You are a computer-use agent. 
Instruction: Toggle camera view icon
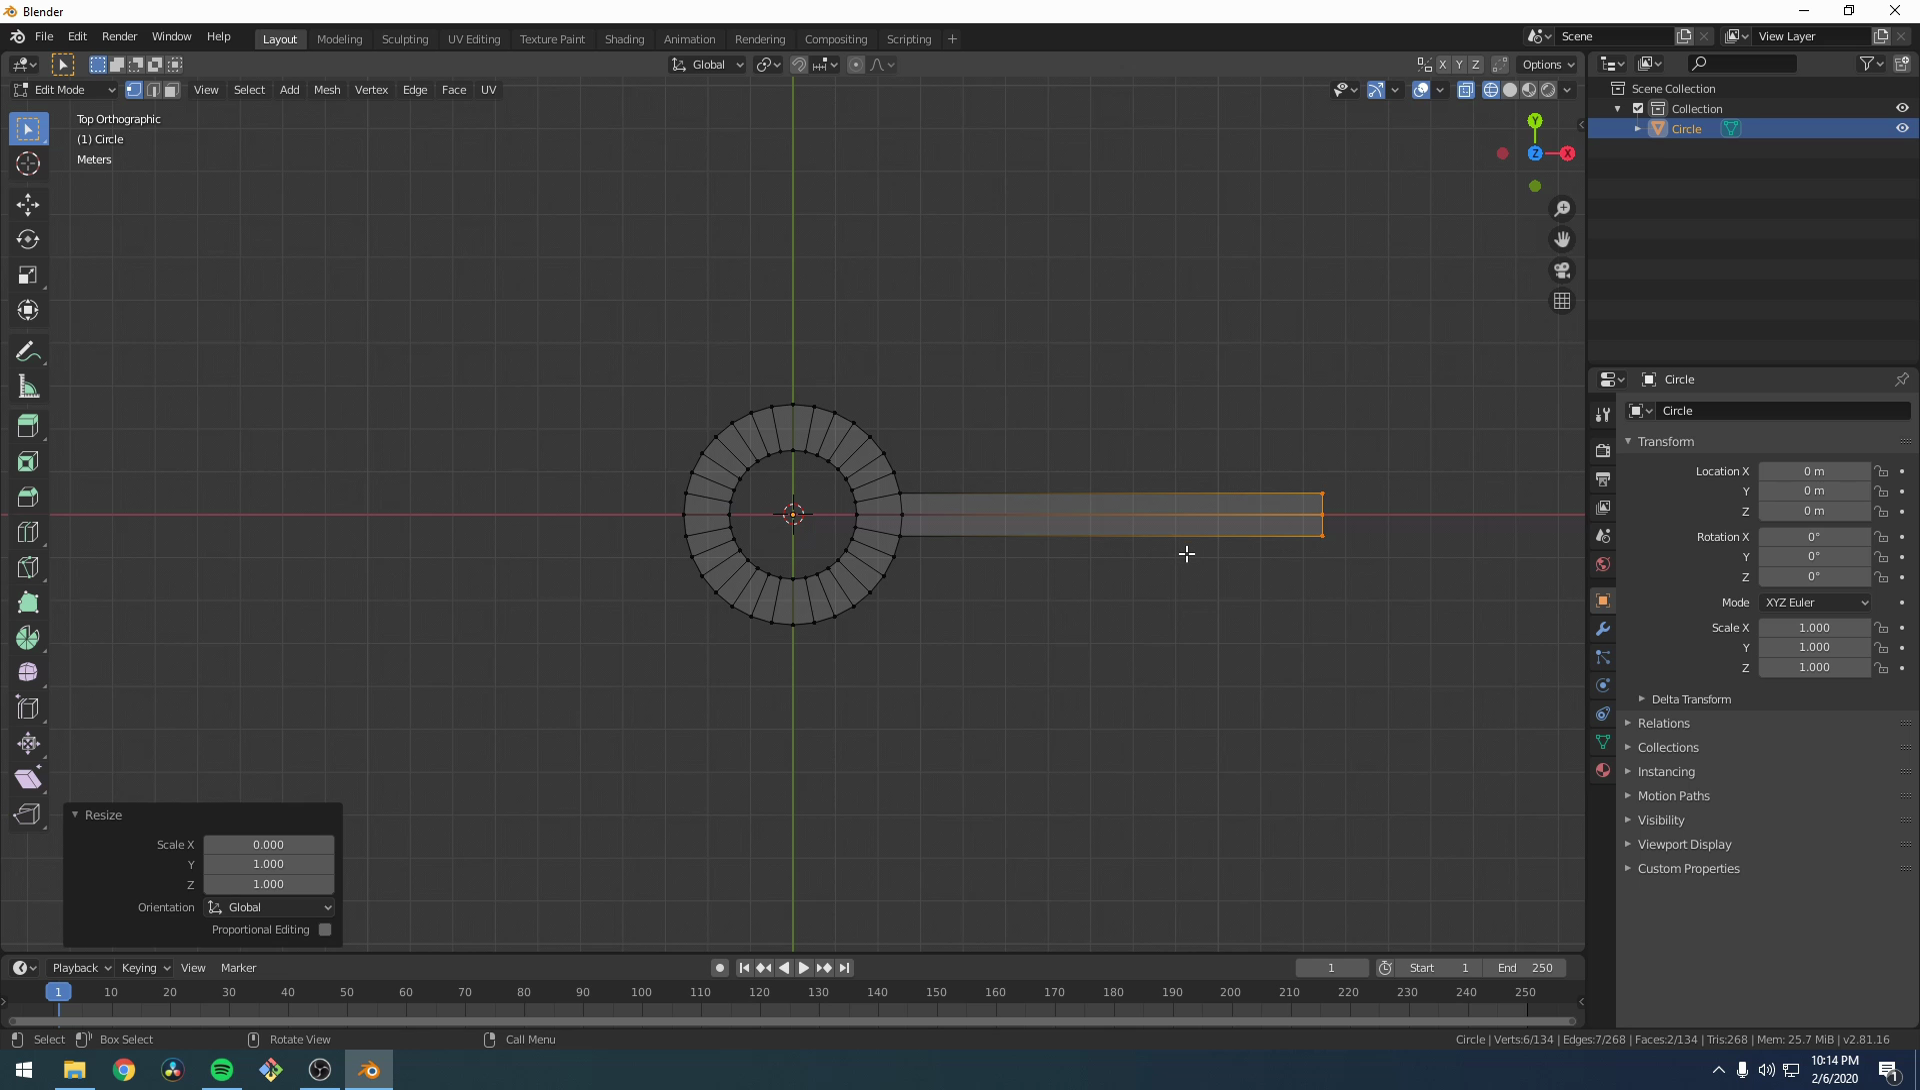tap(1562, 271)
